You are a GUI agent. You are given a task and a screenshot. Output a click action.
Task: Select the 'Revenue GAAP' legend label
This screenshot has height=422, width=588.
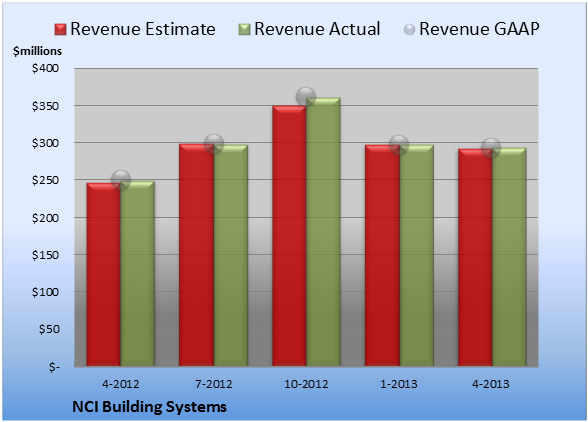pyautogui.click(x=479, y=29)
